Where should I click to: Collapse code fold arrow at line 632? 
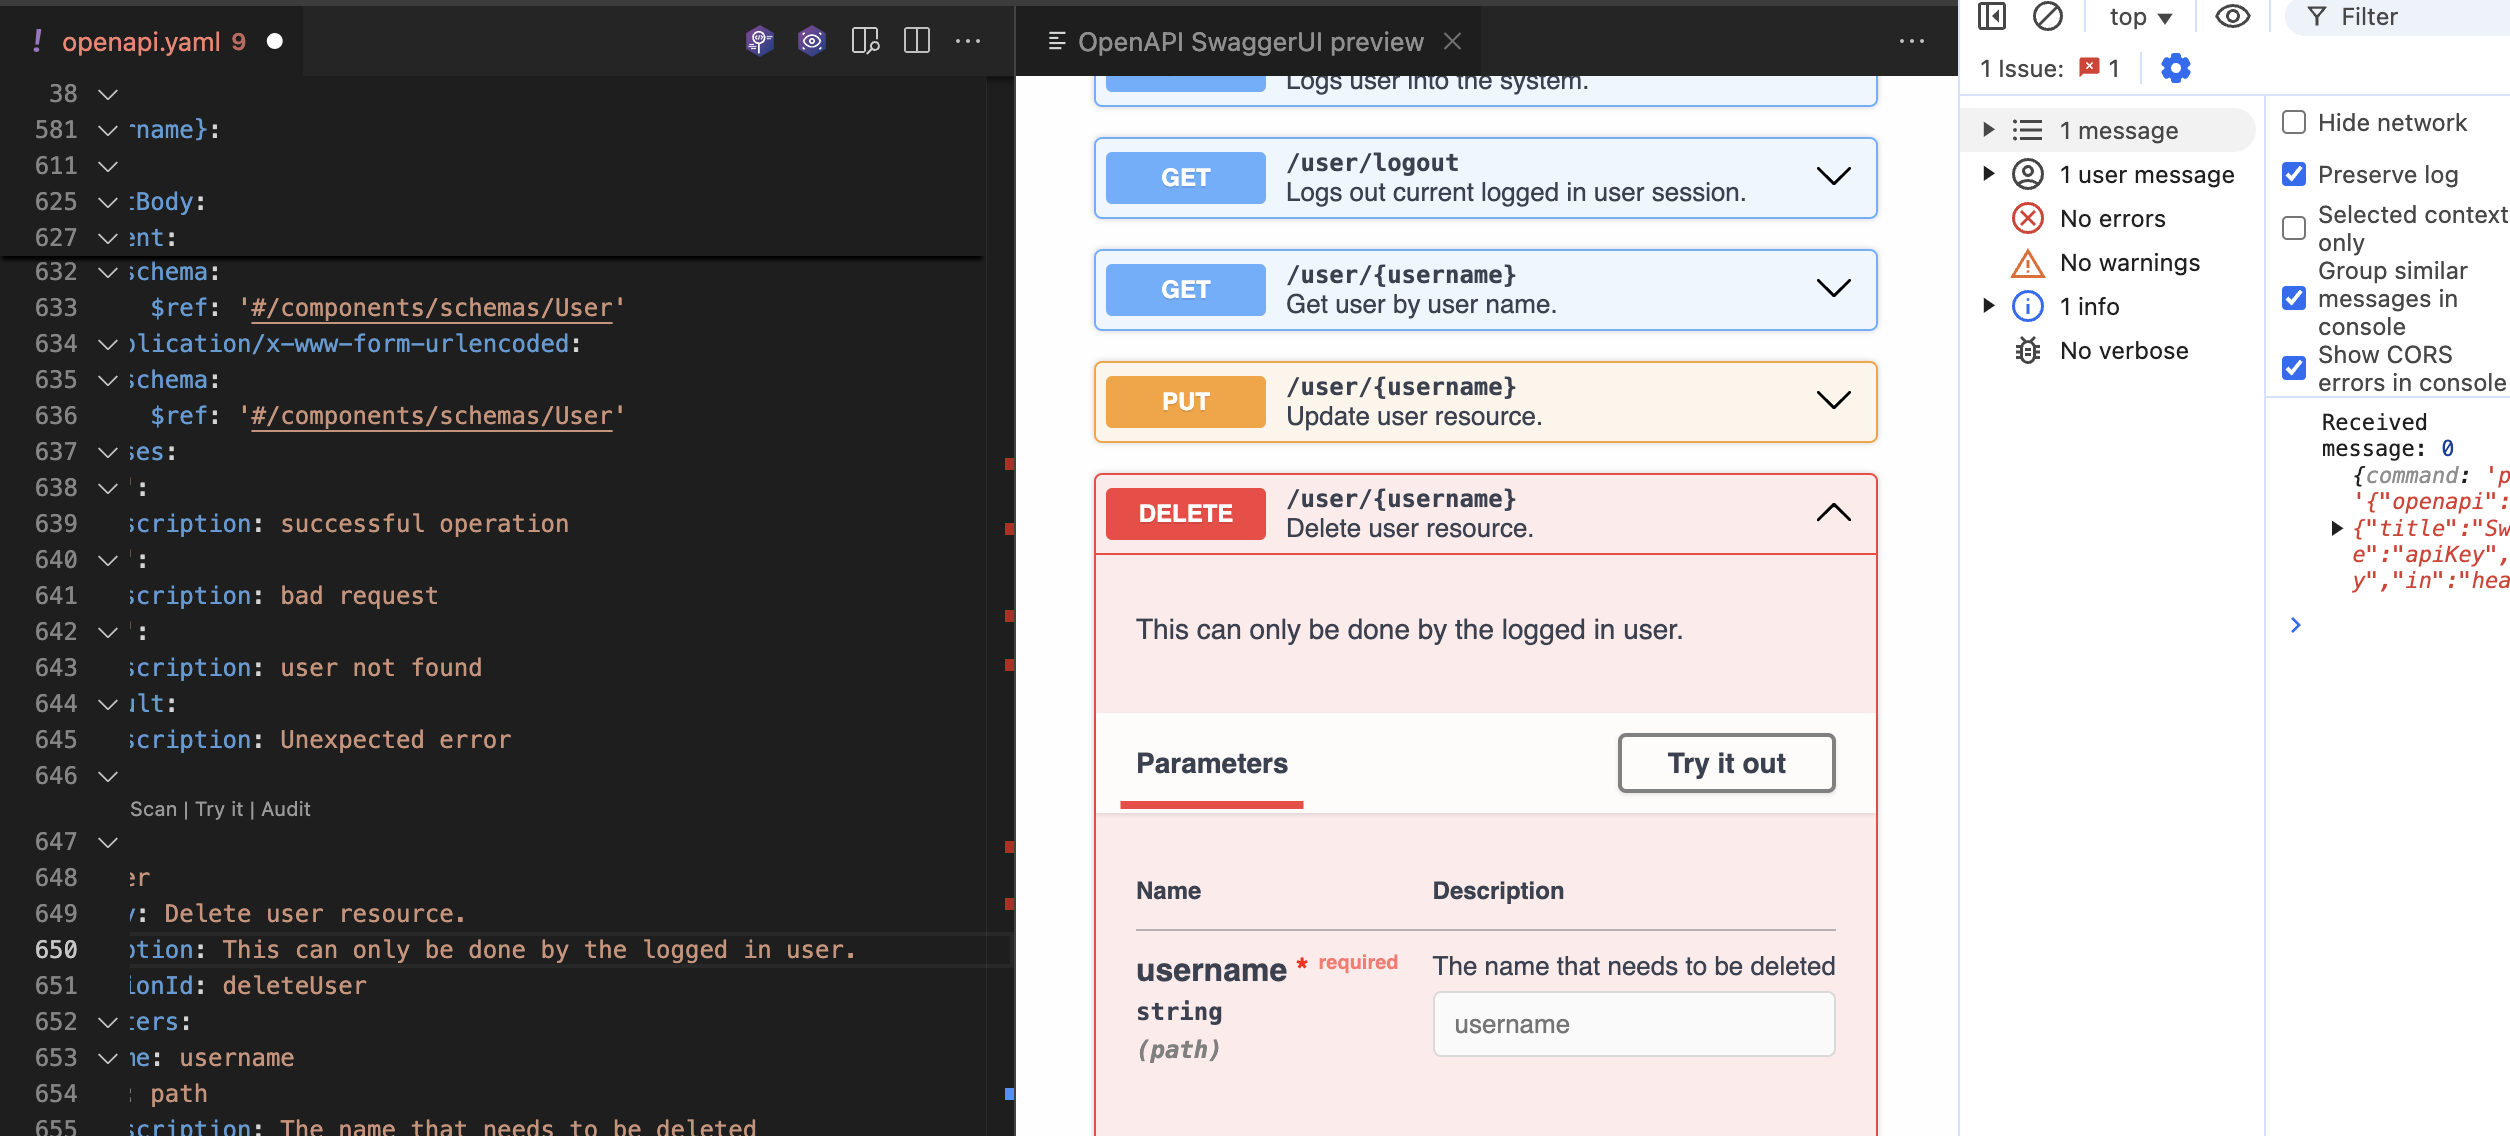[108, 272]
